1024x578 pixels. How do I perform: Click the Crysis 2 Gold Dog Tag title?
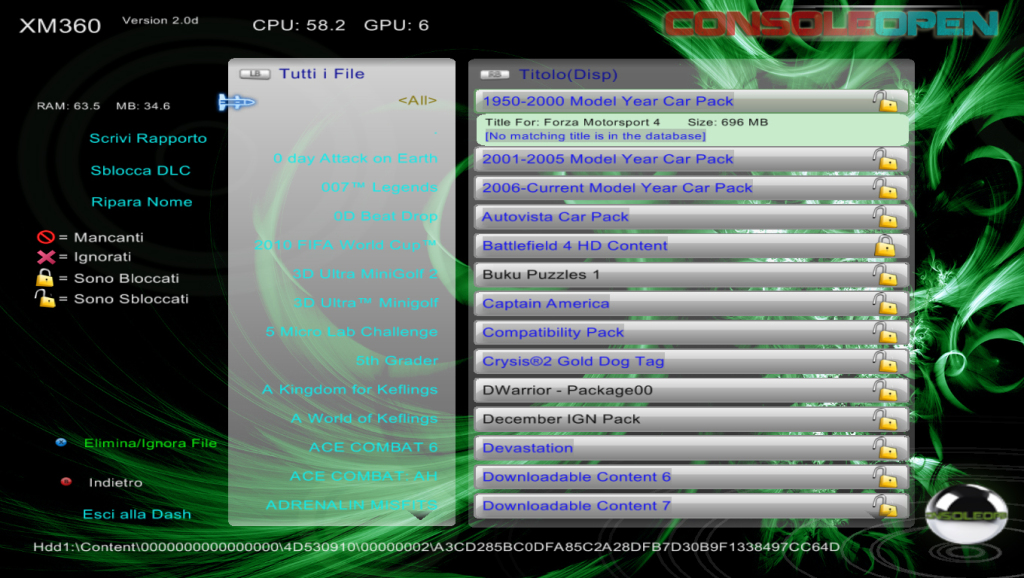573,361
